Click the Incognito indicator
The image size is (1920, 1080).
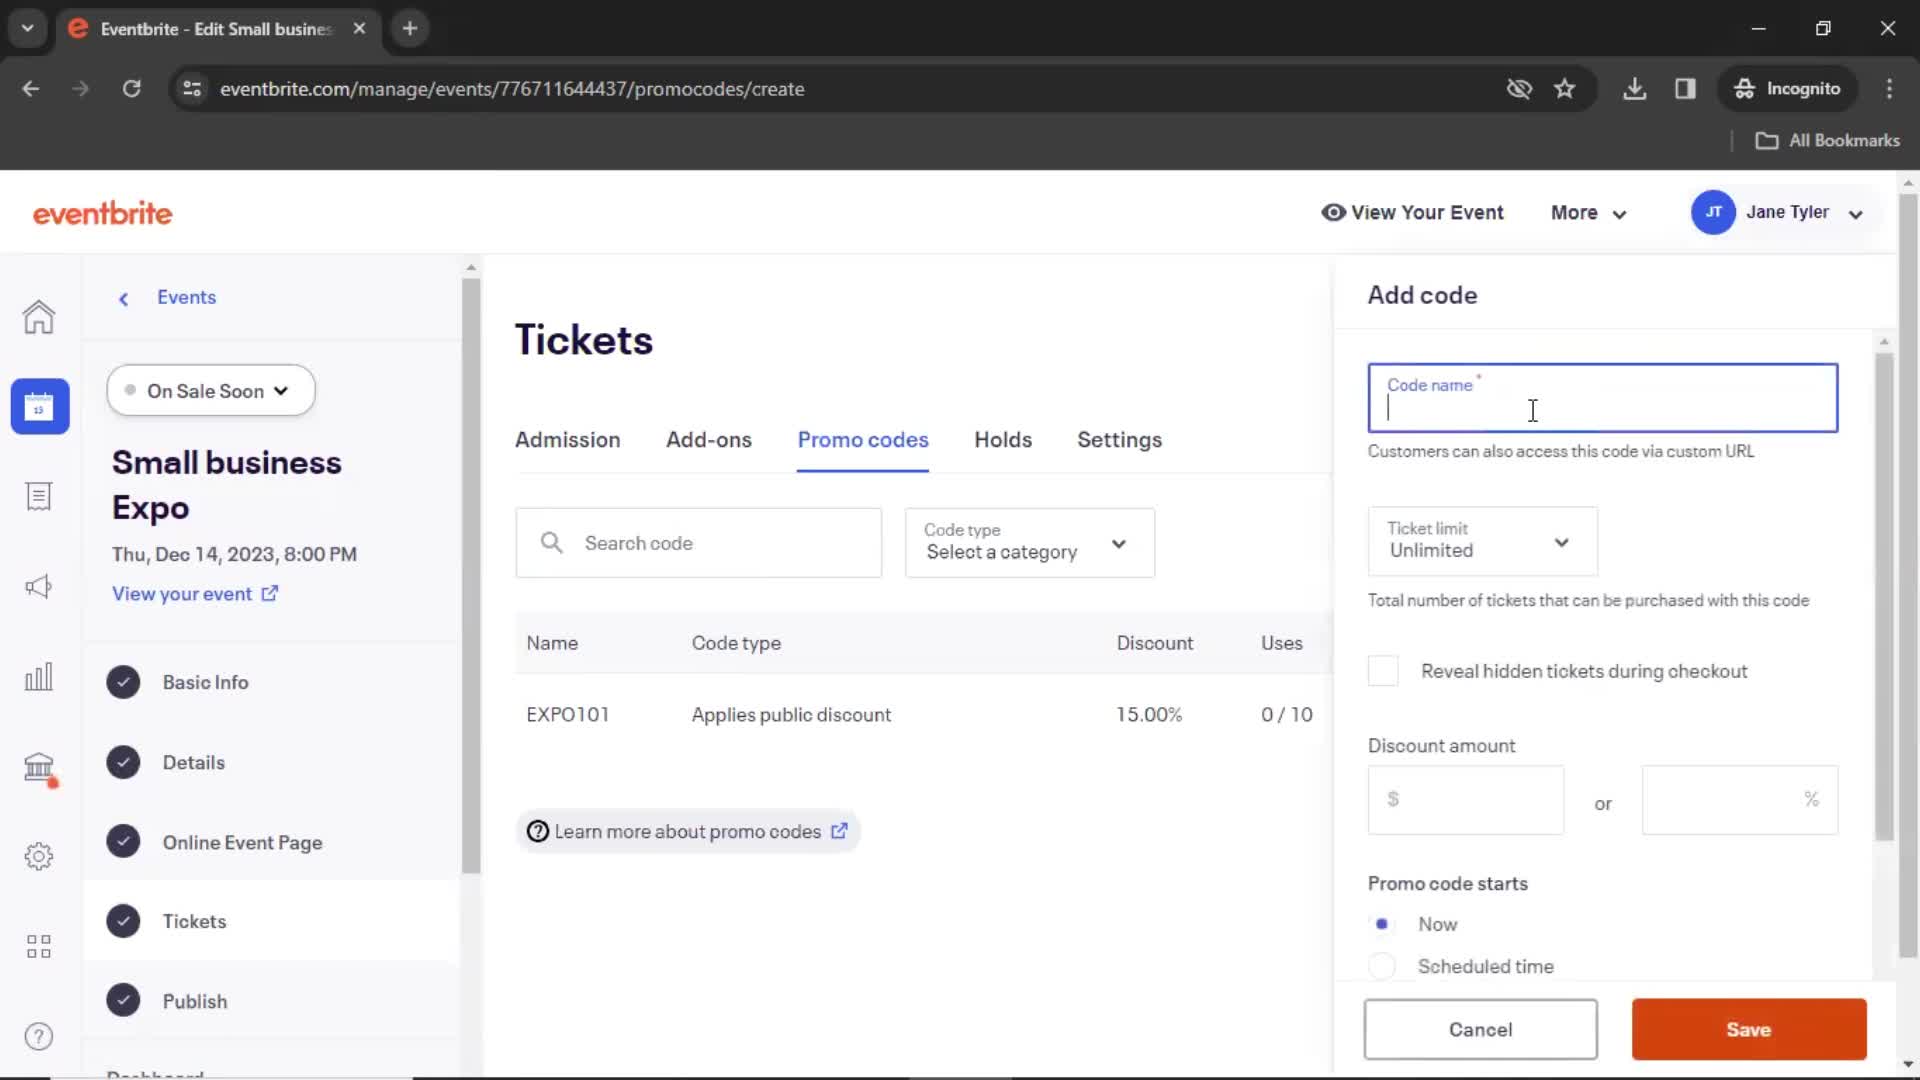coord(1787,89)
